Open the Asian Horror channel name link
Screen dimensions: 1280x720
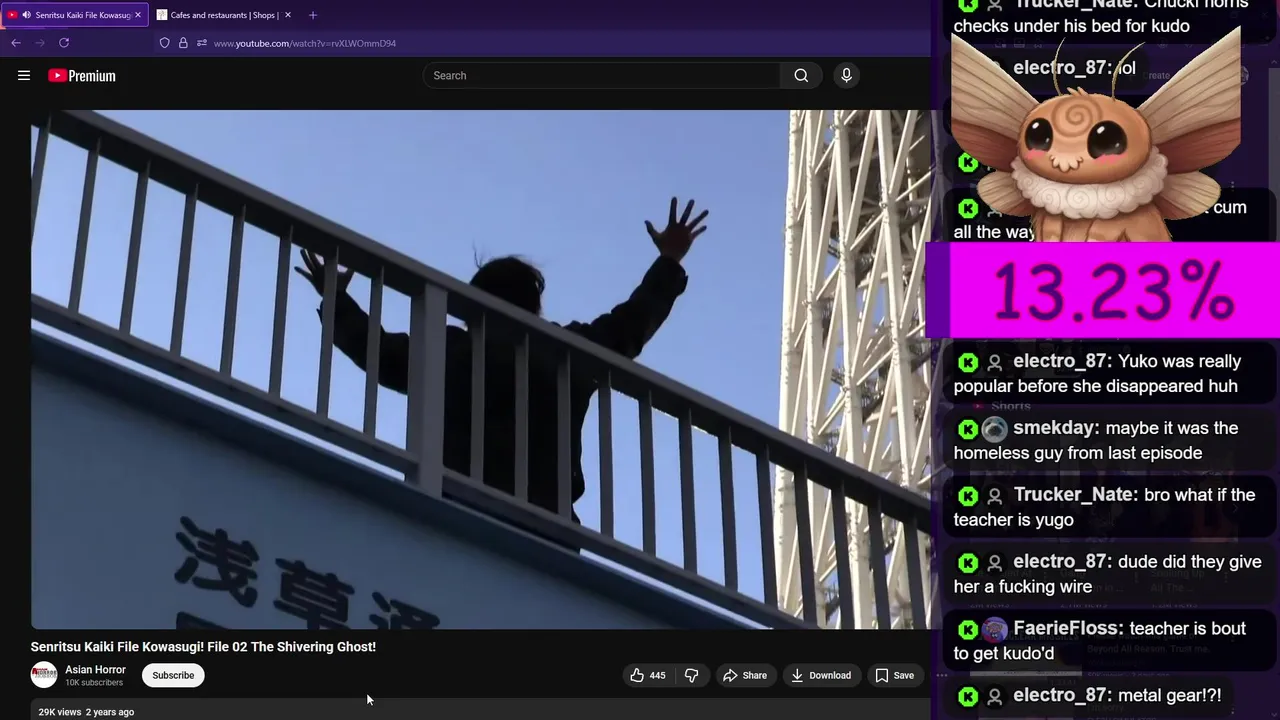point(95,670)
